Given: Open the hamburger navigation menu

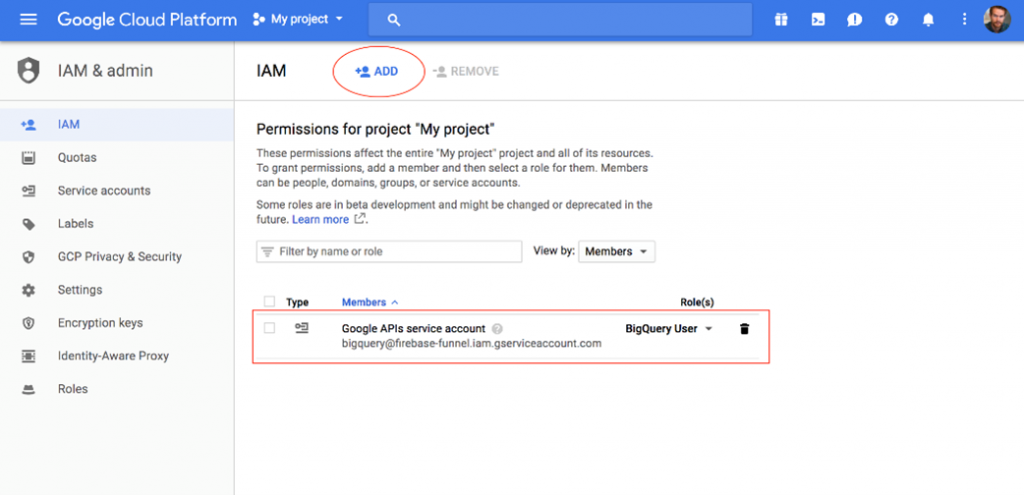Looking at the screenshot, I should click(x=28, y=20).
